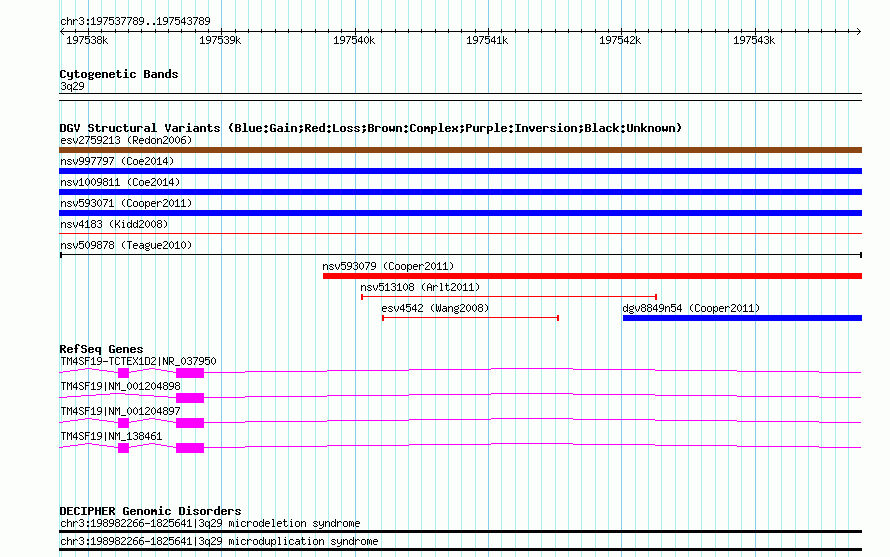Click the DGV Structural Variants track title
890x557 pixels.
(370, 128)
